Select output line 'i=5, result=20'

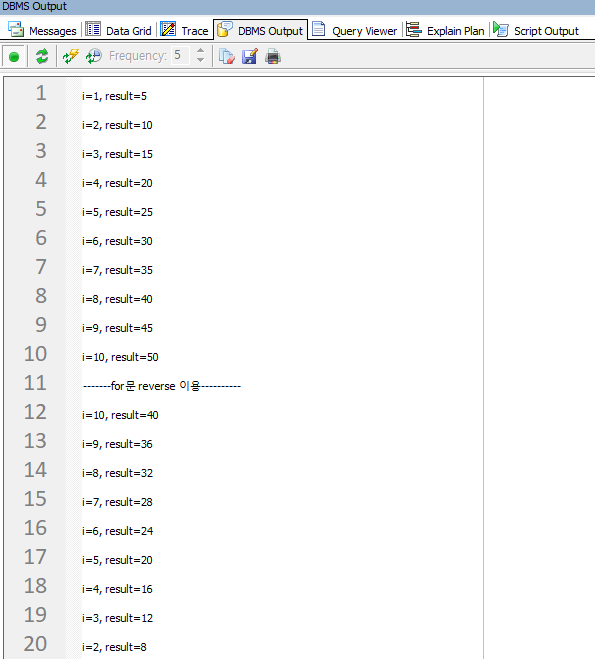[x=117, y=560]
